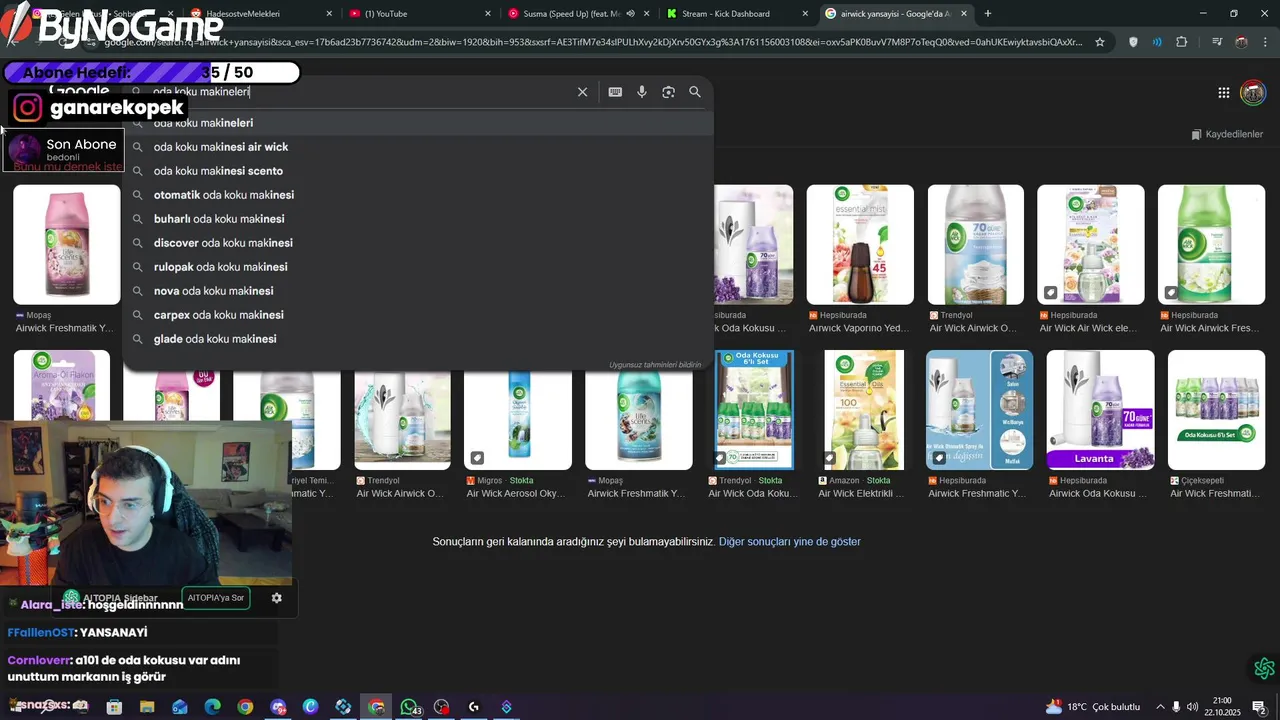This screenshot has width=1280, height=720.
Task: Mute the Susma tab audio icon
Action: pos(631,14)
